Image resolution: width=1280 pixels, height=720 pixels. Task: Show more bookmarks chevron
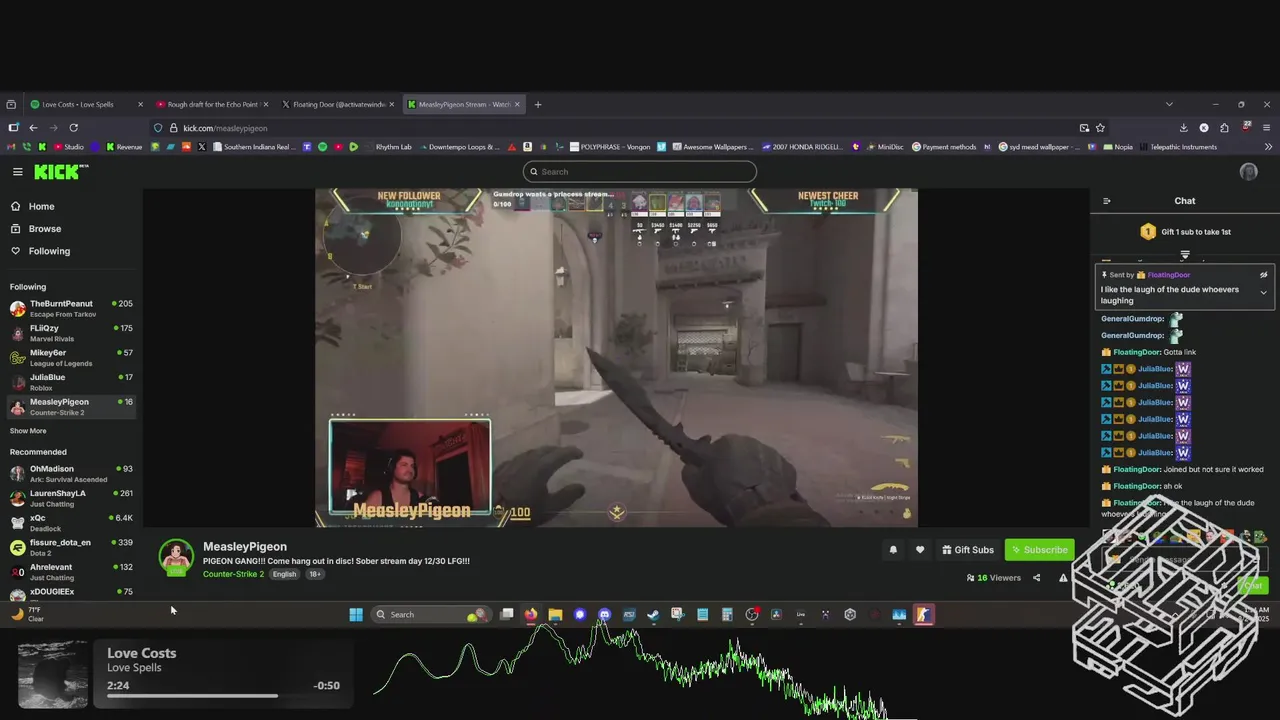(x=1268, y=147)
